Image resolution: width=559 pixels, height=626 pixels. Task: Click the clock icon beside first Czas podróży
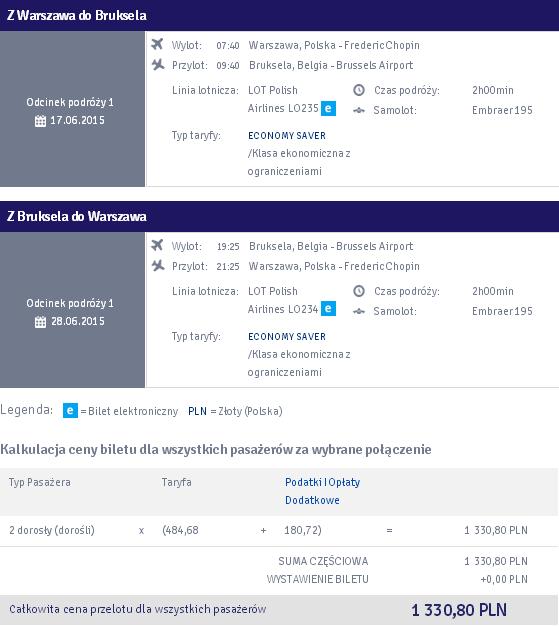pyautogui.click(x=359, y=90)
